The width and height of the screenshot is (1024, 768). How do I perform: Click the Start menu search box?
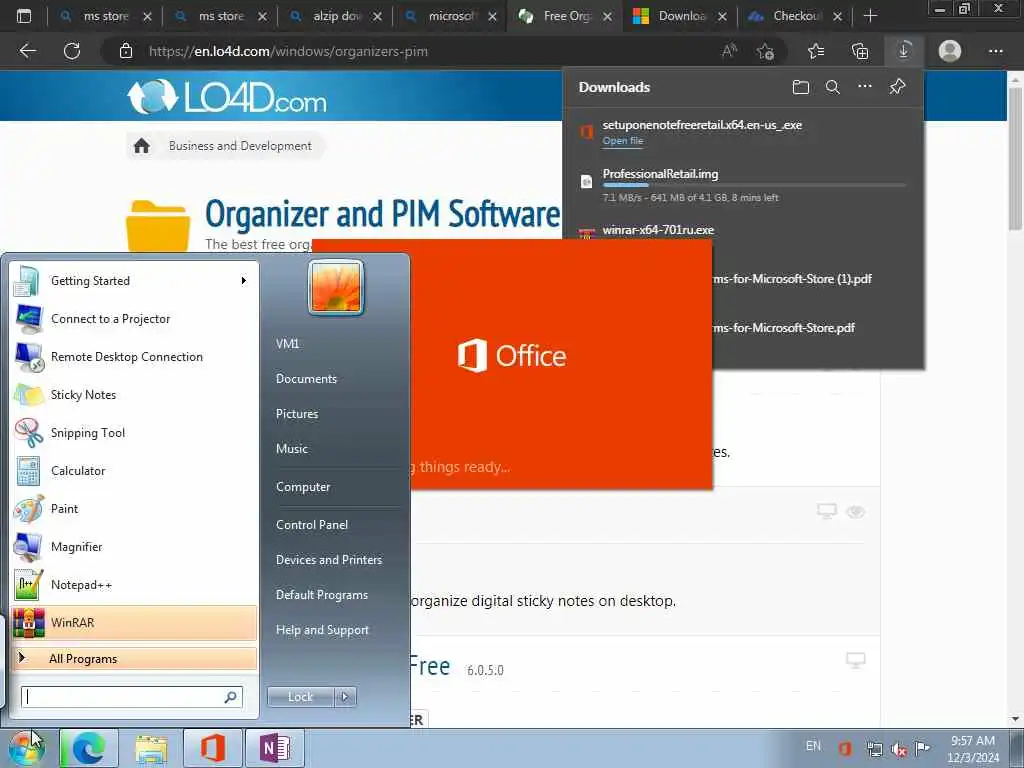pyautogui.click(x=131, y=697)
